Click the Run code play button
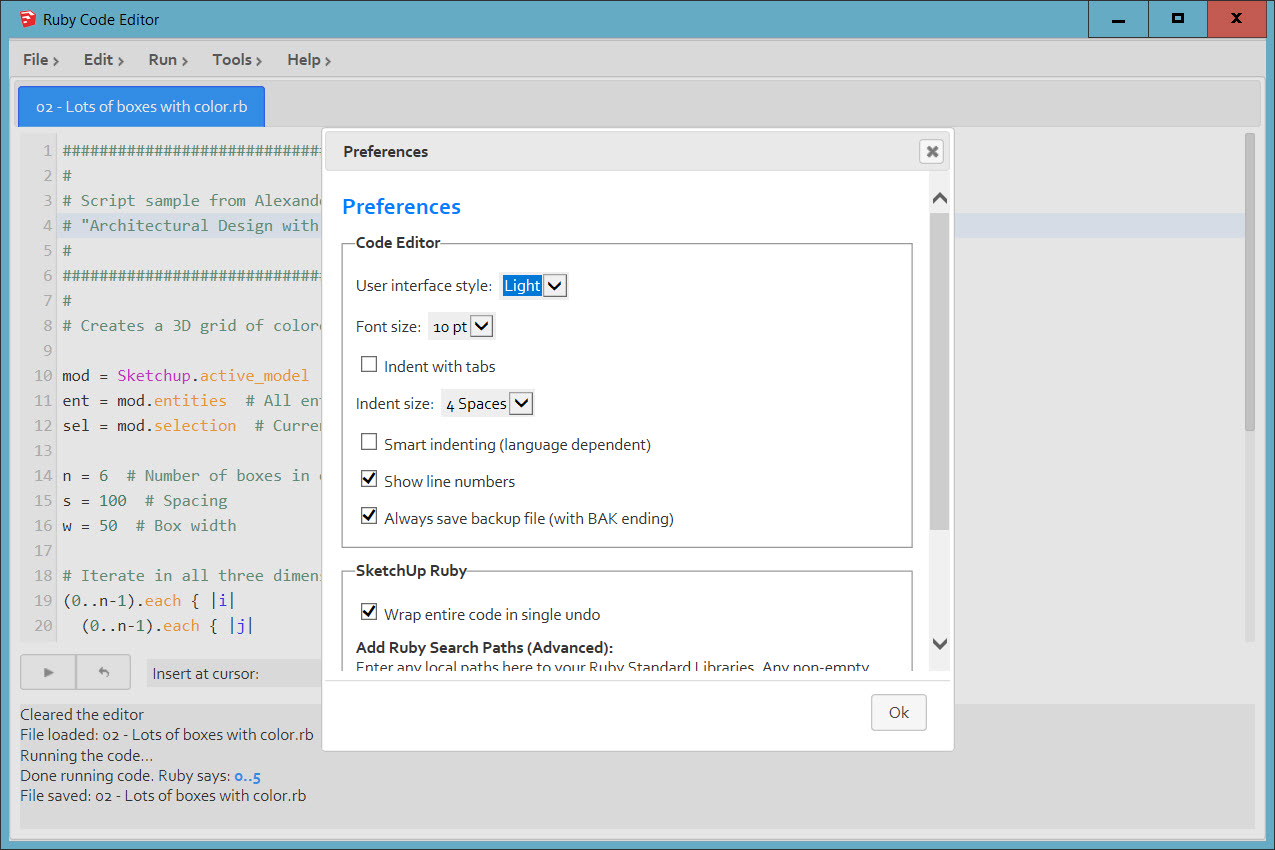Viewport: 1275px width, 850px height. (48, 673)
